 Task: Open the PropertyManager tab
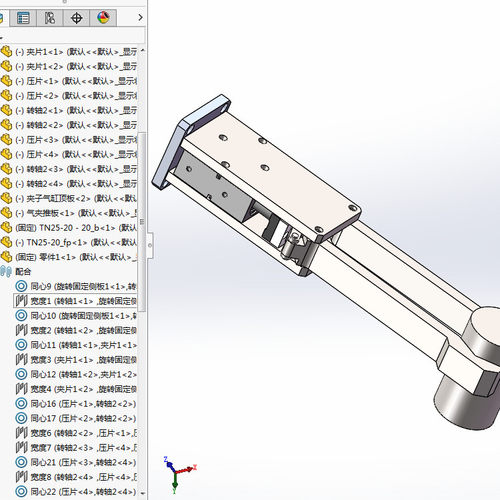(x=23, y=18)
